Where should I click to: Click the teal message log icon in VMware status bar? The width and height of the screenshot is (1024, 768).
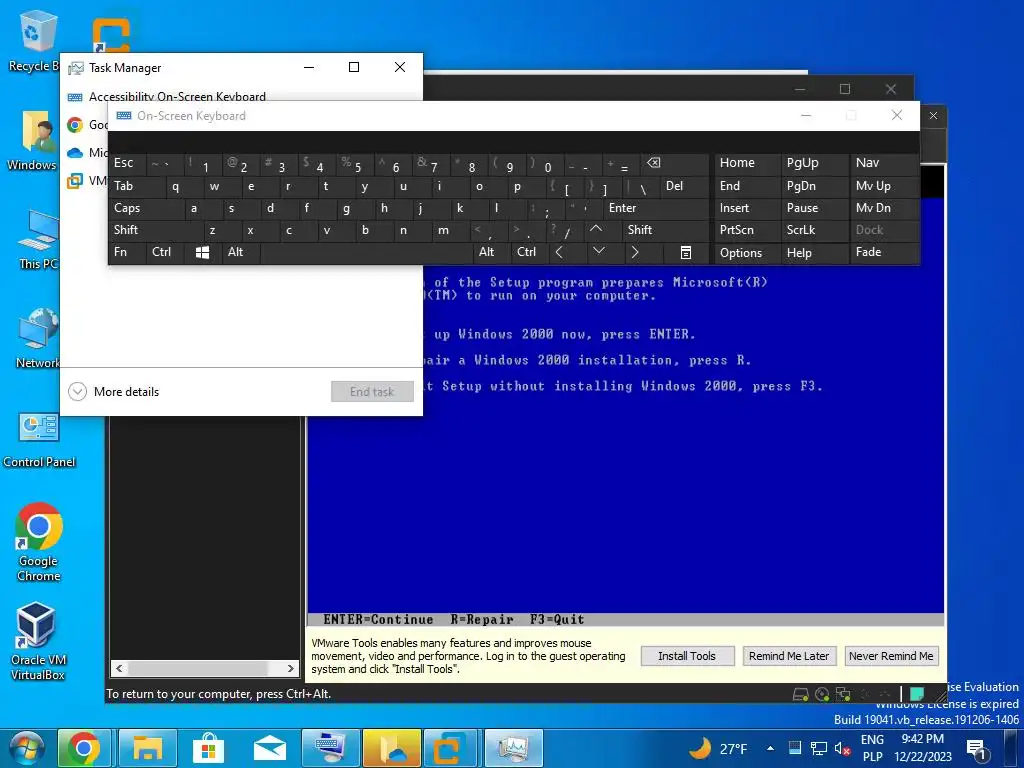pos(918,694)
